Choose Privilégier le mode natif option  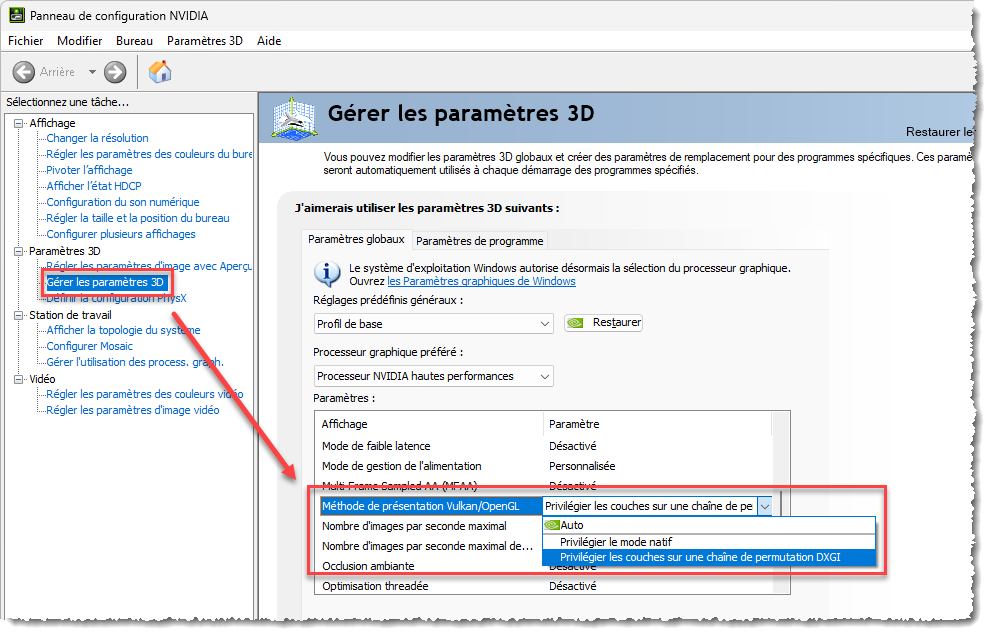[709, 542]
